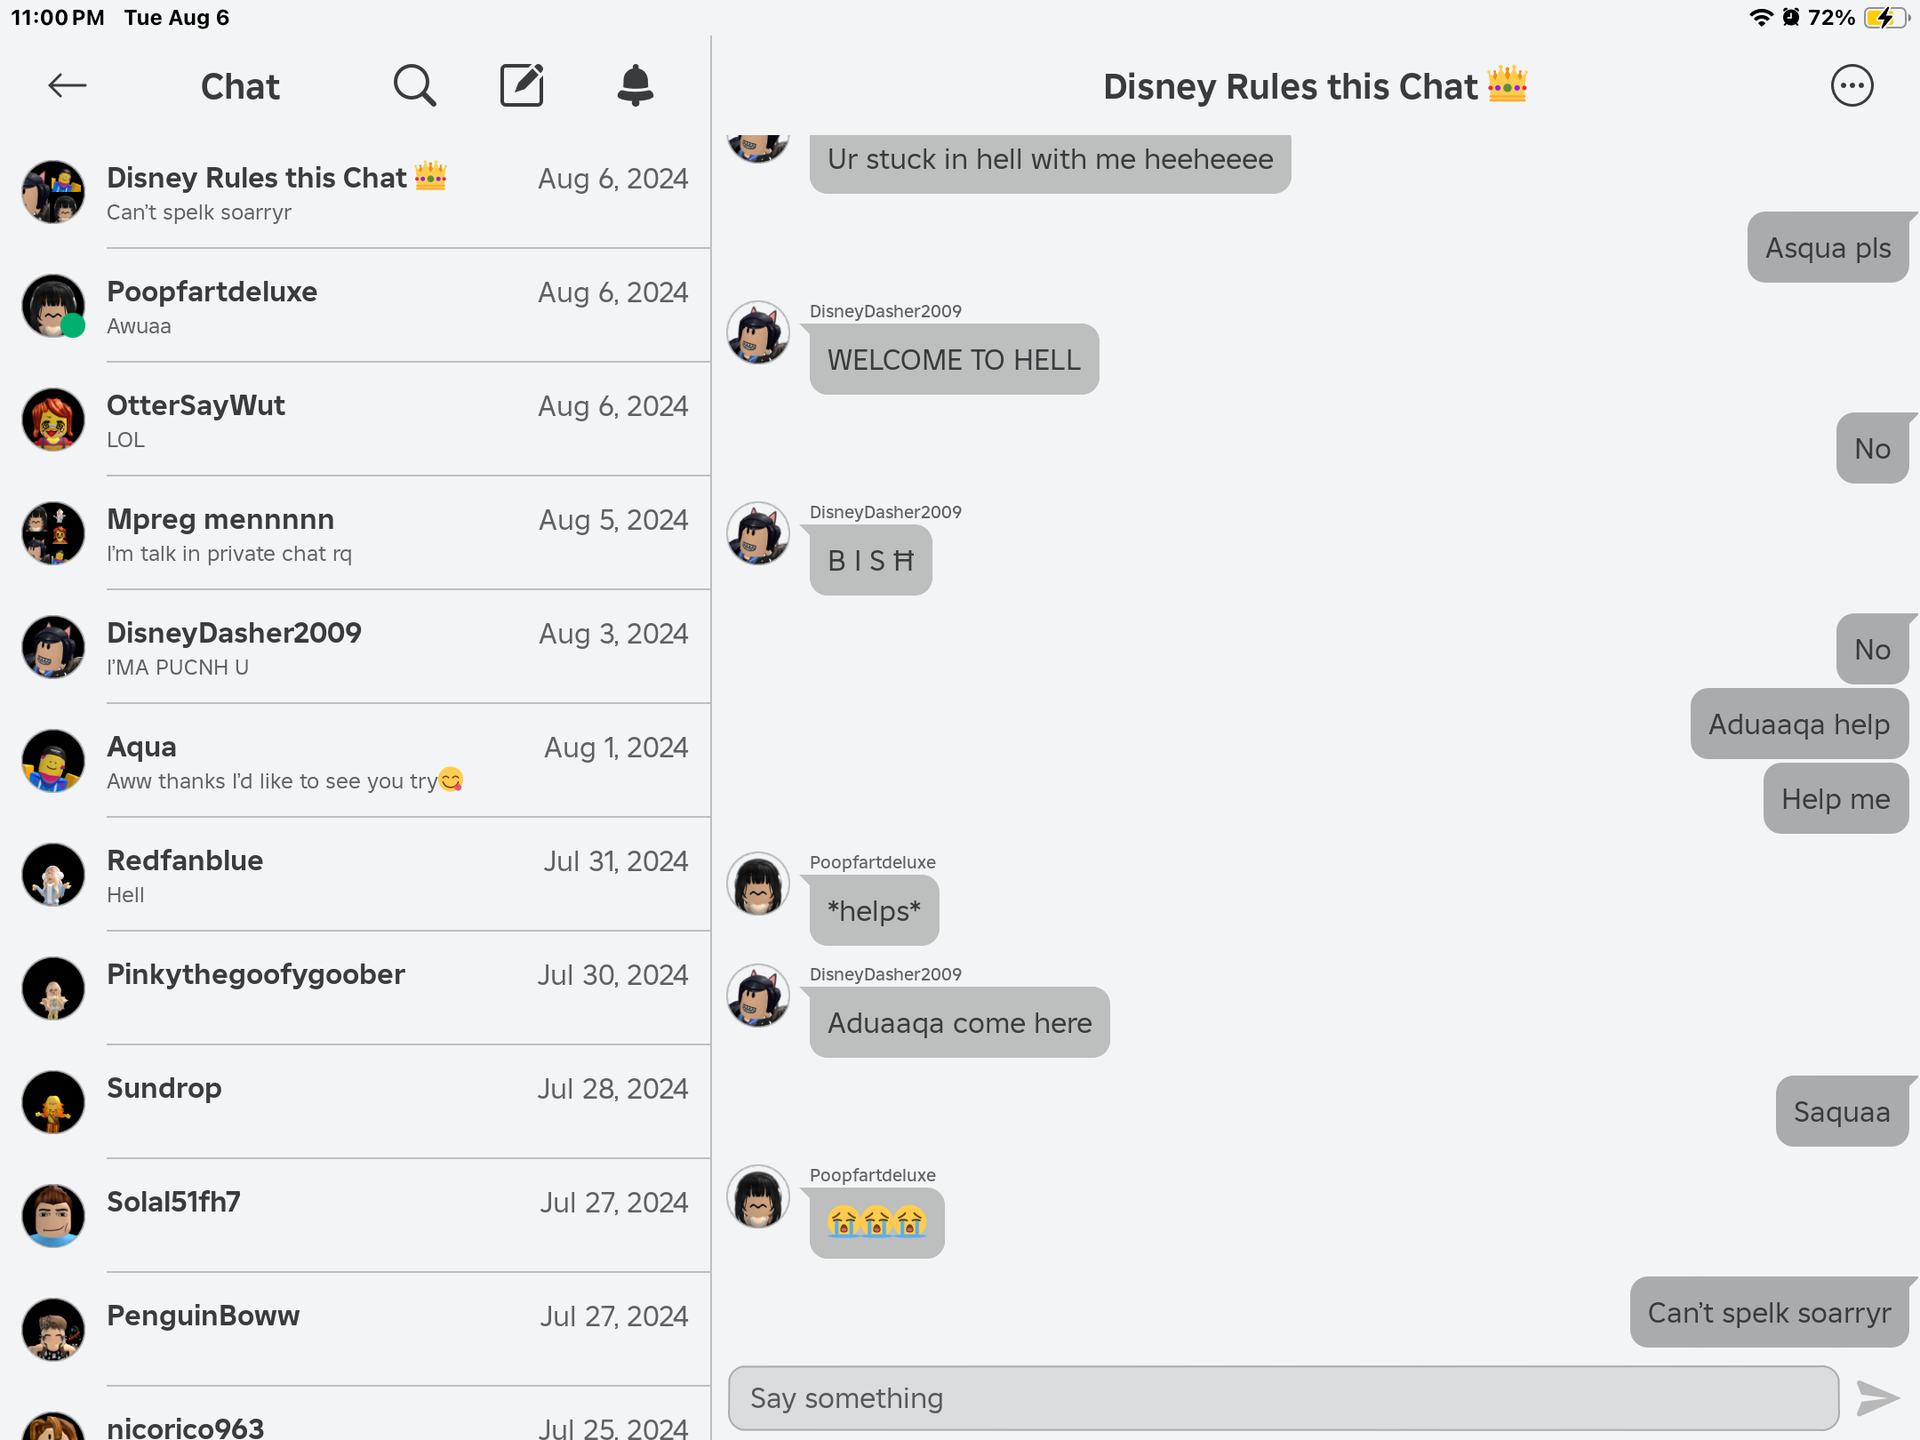
Task: Tap the Wi-Fi status icon
Action: tap(1761, 17)
